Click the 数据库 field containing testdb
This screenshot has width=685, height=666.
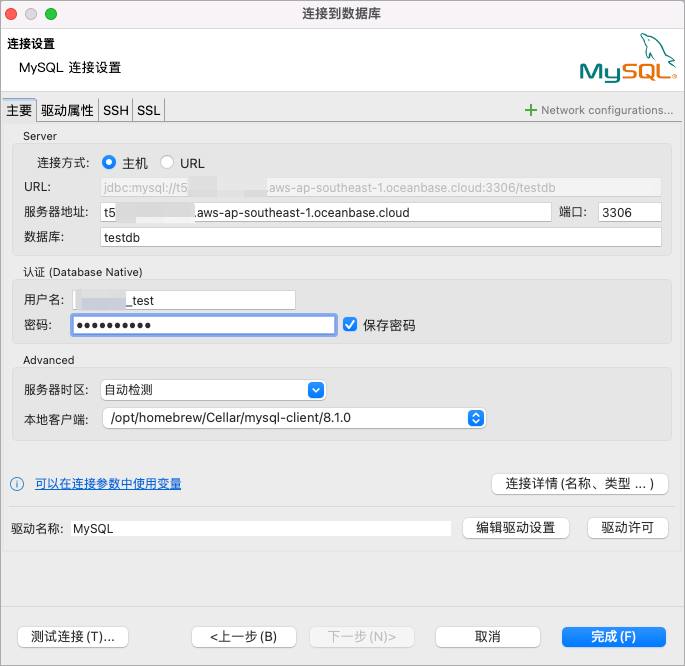[x=381, y=238]
